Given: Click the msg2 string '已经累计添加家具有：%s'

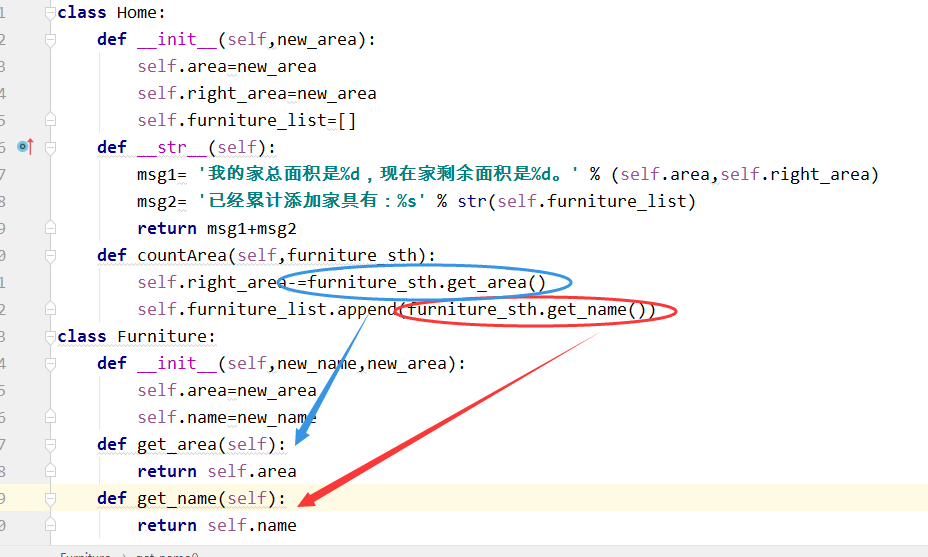Looking at the screenshot, I should (312, 201).
